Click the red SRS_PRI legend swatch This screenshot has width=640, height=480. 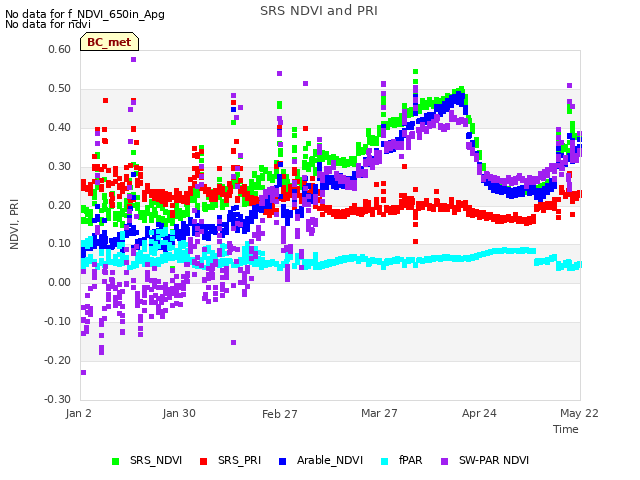[203, 462]
